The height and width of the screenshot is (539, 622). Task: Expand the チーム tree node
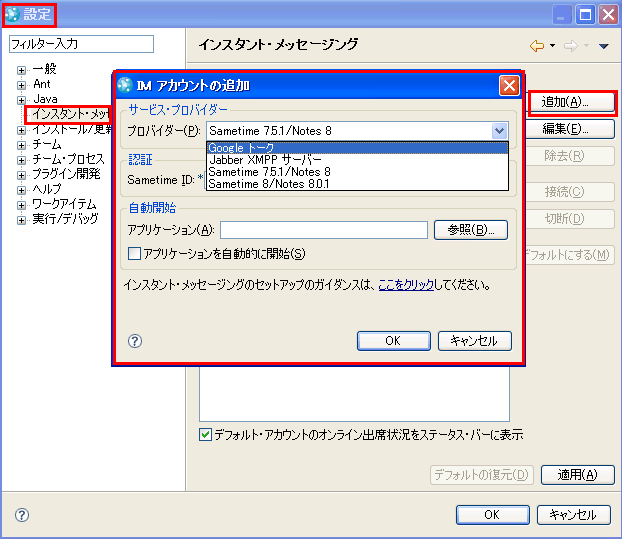[x=21, y=145]
